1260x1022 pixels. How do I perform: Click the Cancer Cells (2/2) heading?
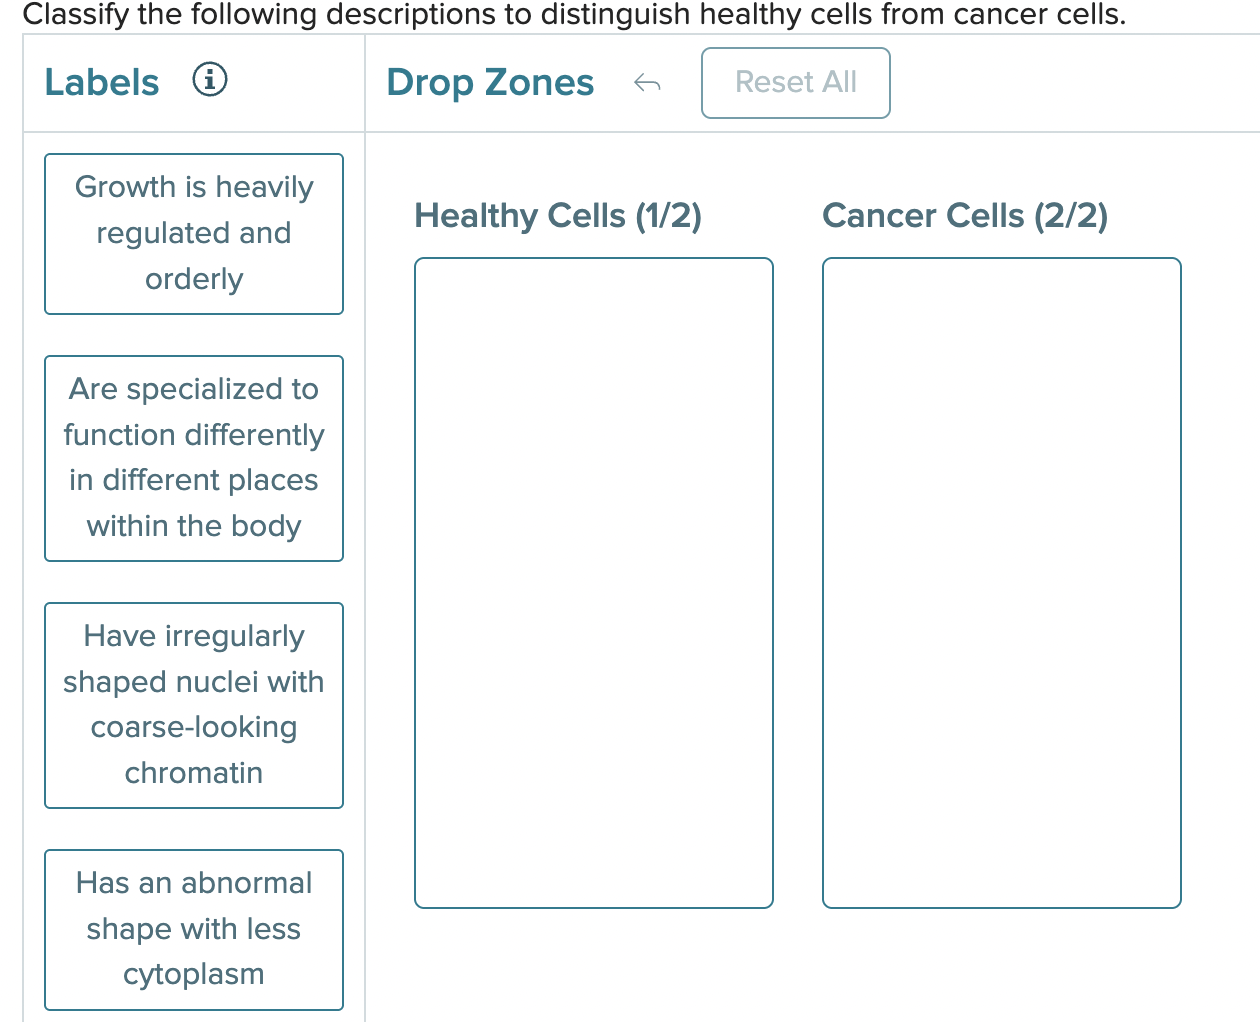965,215
